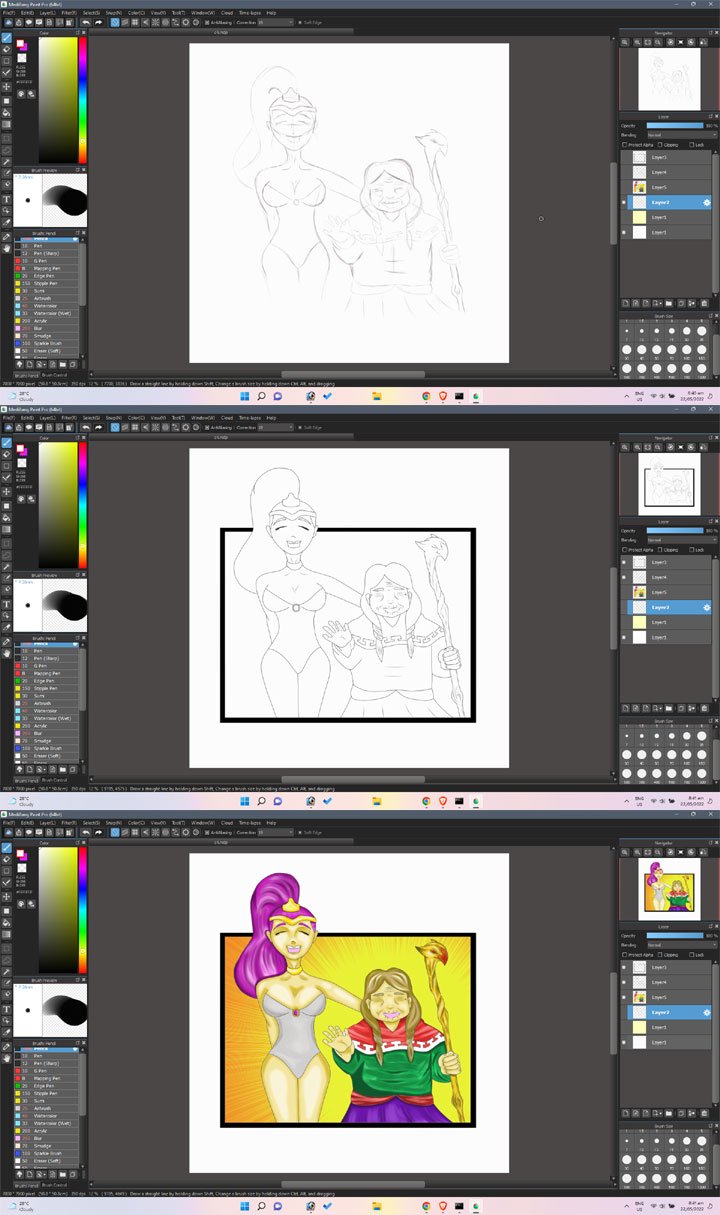Toggle Layer2 visibility in rough-sketch window
Screen dimensions: 720x1215
624,202
